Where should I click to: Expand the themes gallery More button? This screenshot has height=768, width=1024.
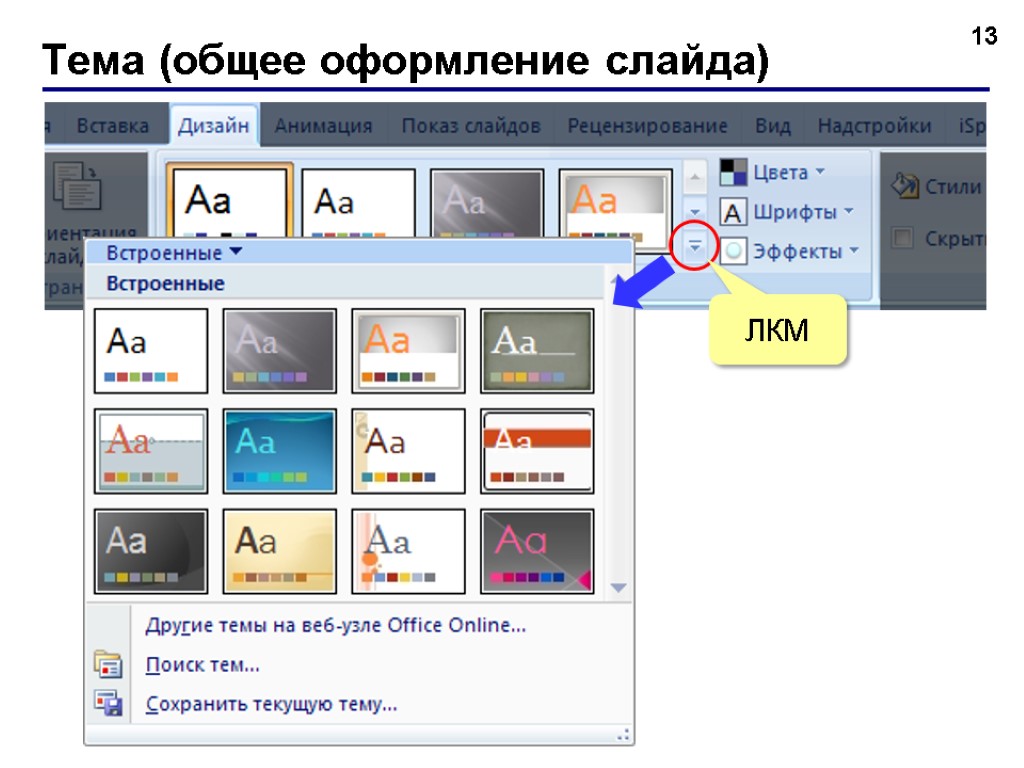[x=695, y=246]
